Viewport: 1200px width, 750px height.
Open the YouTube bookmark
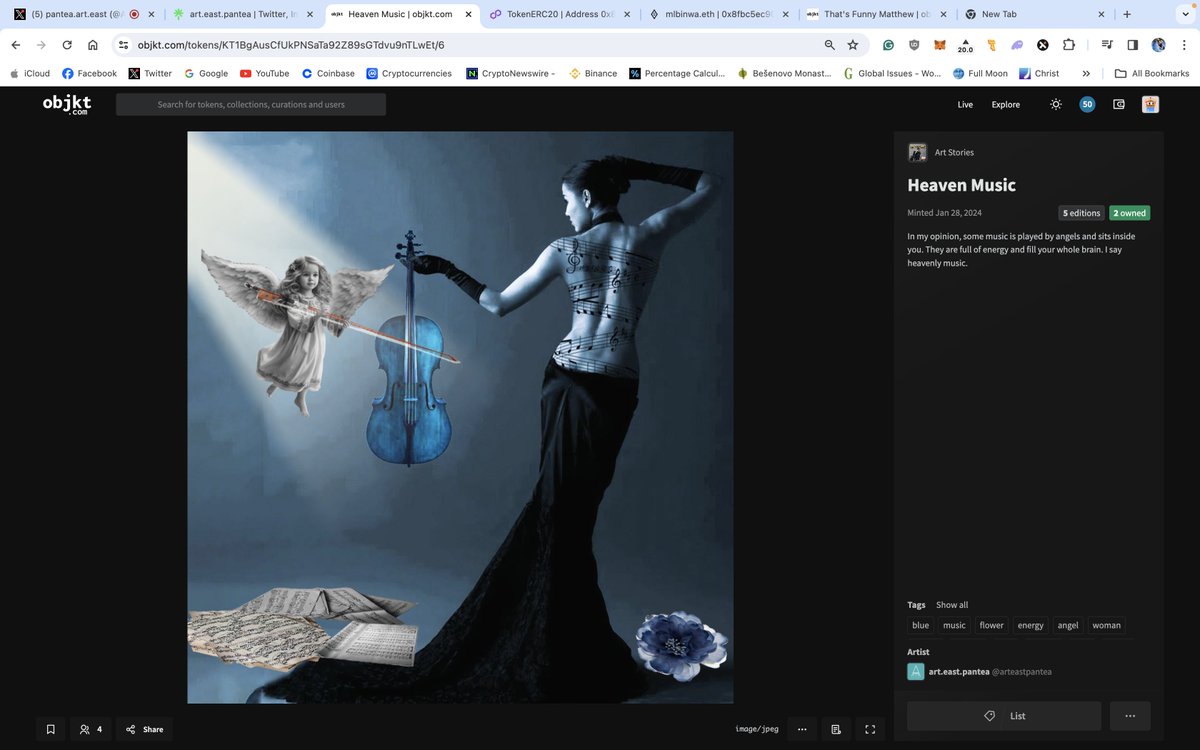(x=264, y=73)
